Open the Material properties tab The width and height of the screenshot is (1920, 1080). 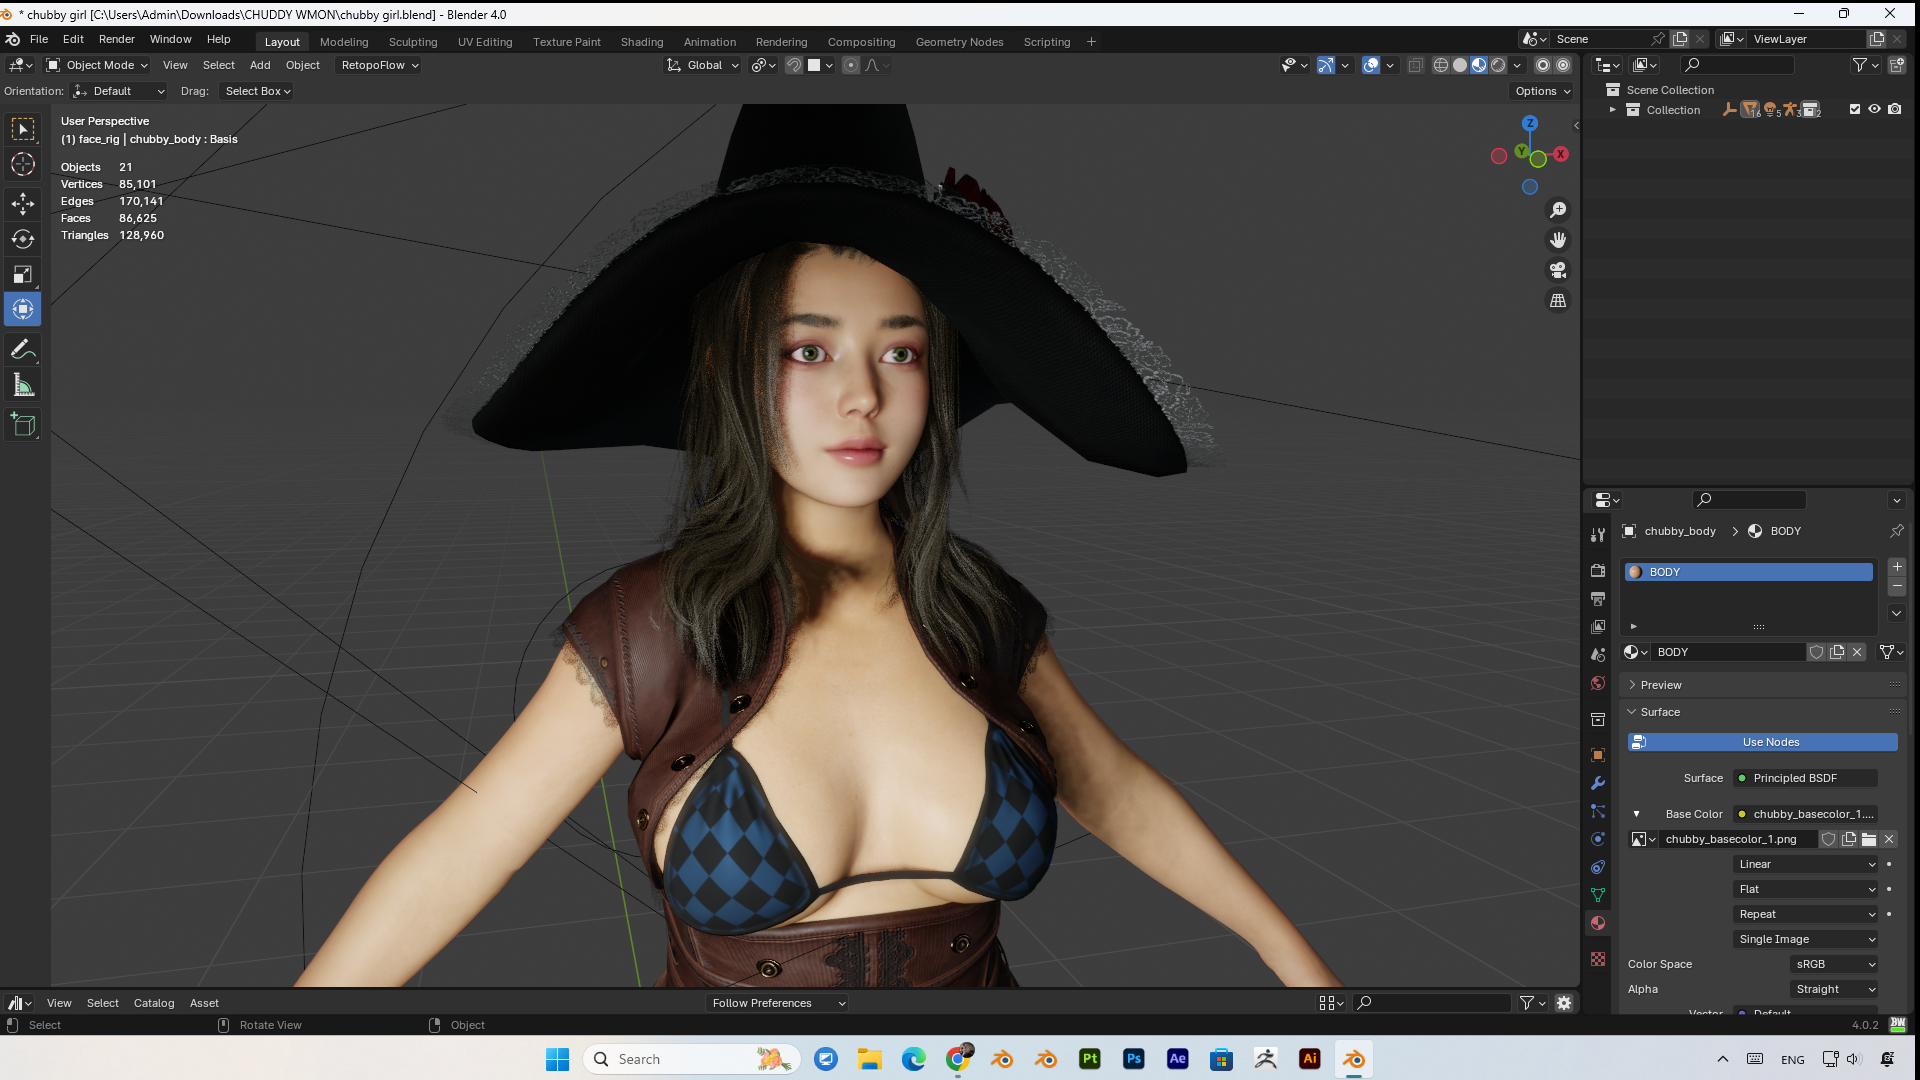coord(1597,923)
